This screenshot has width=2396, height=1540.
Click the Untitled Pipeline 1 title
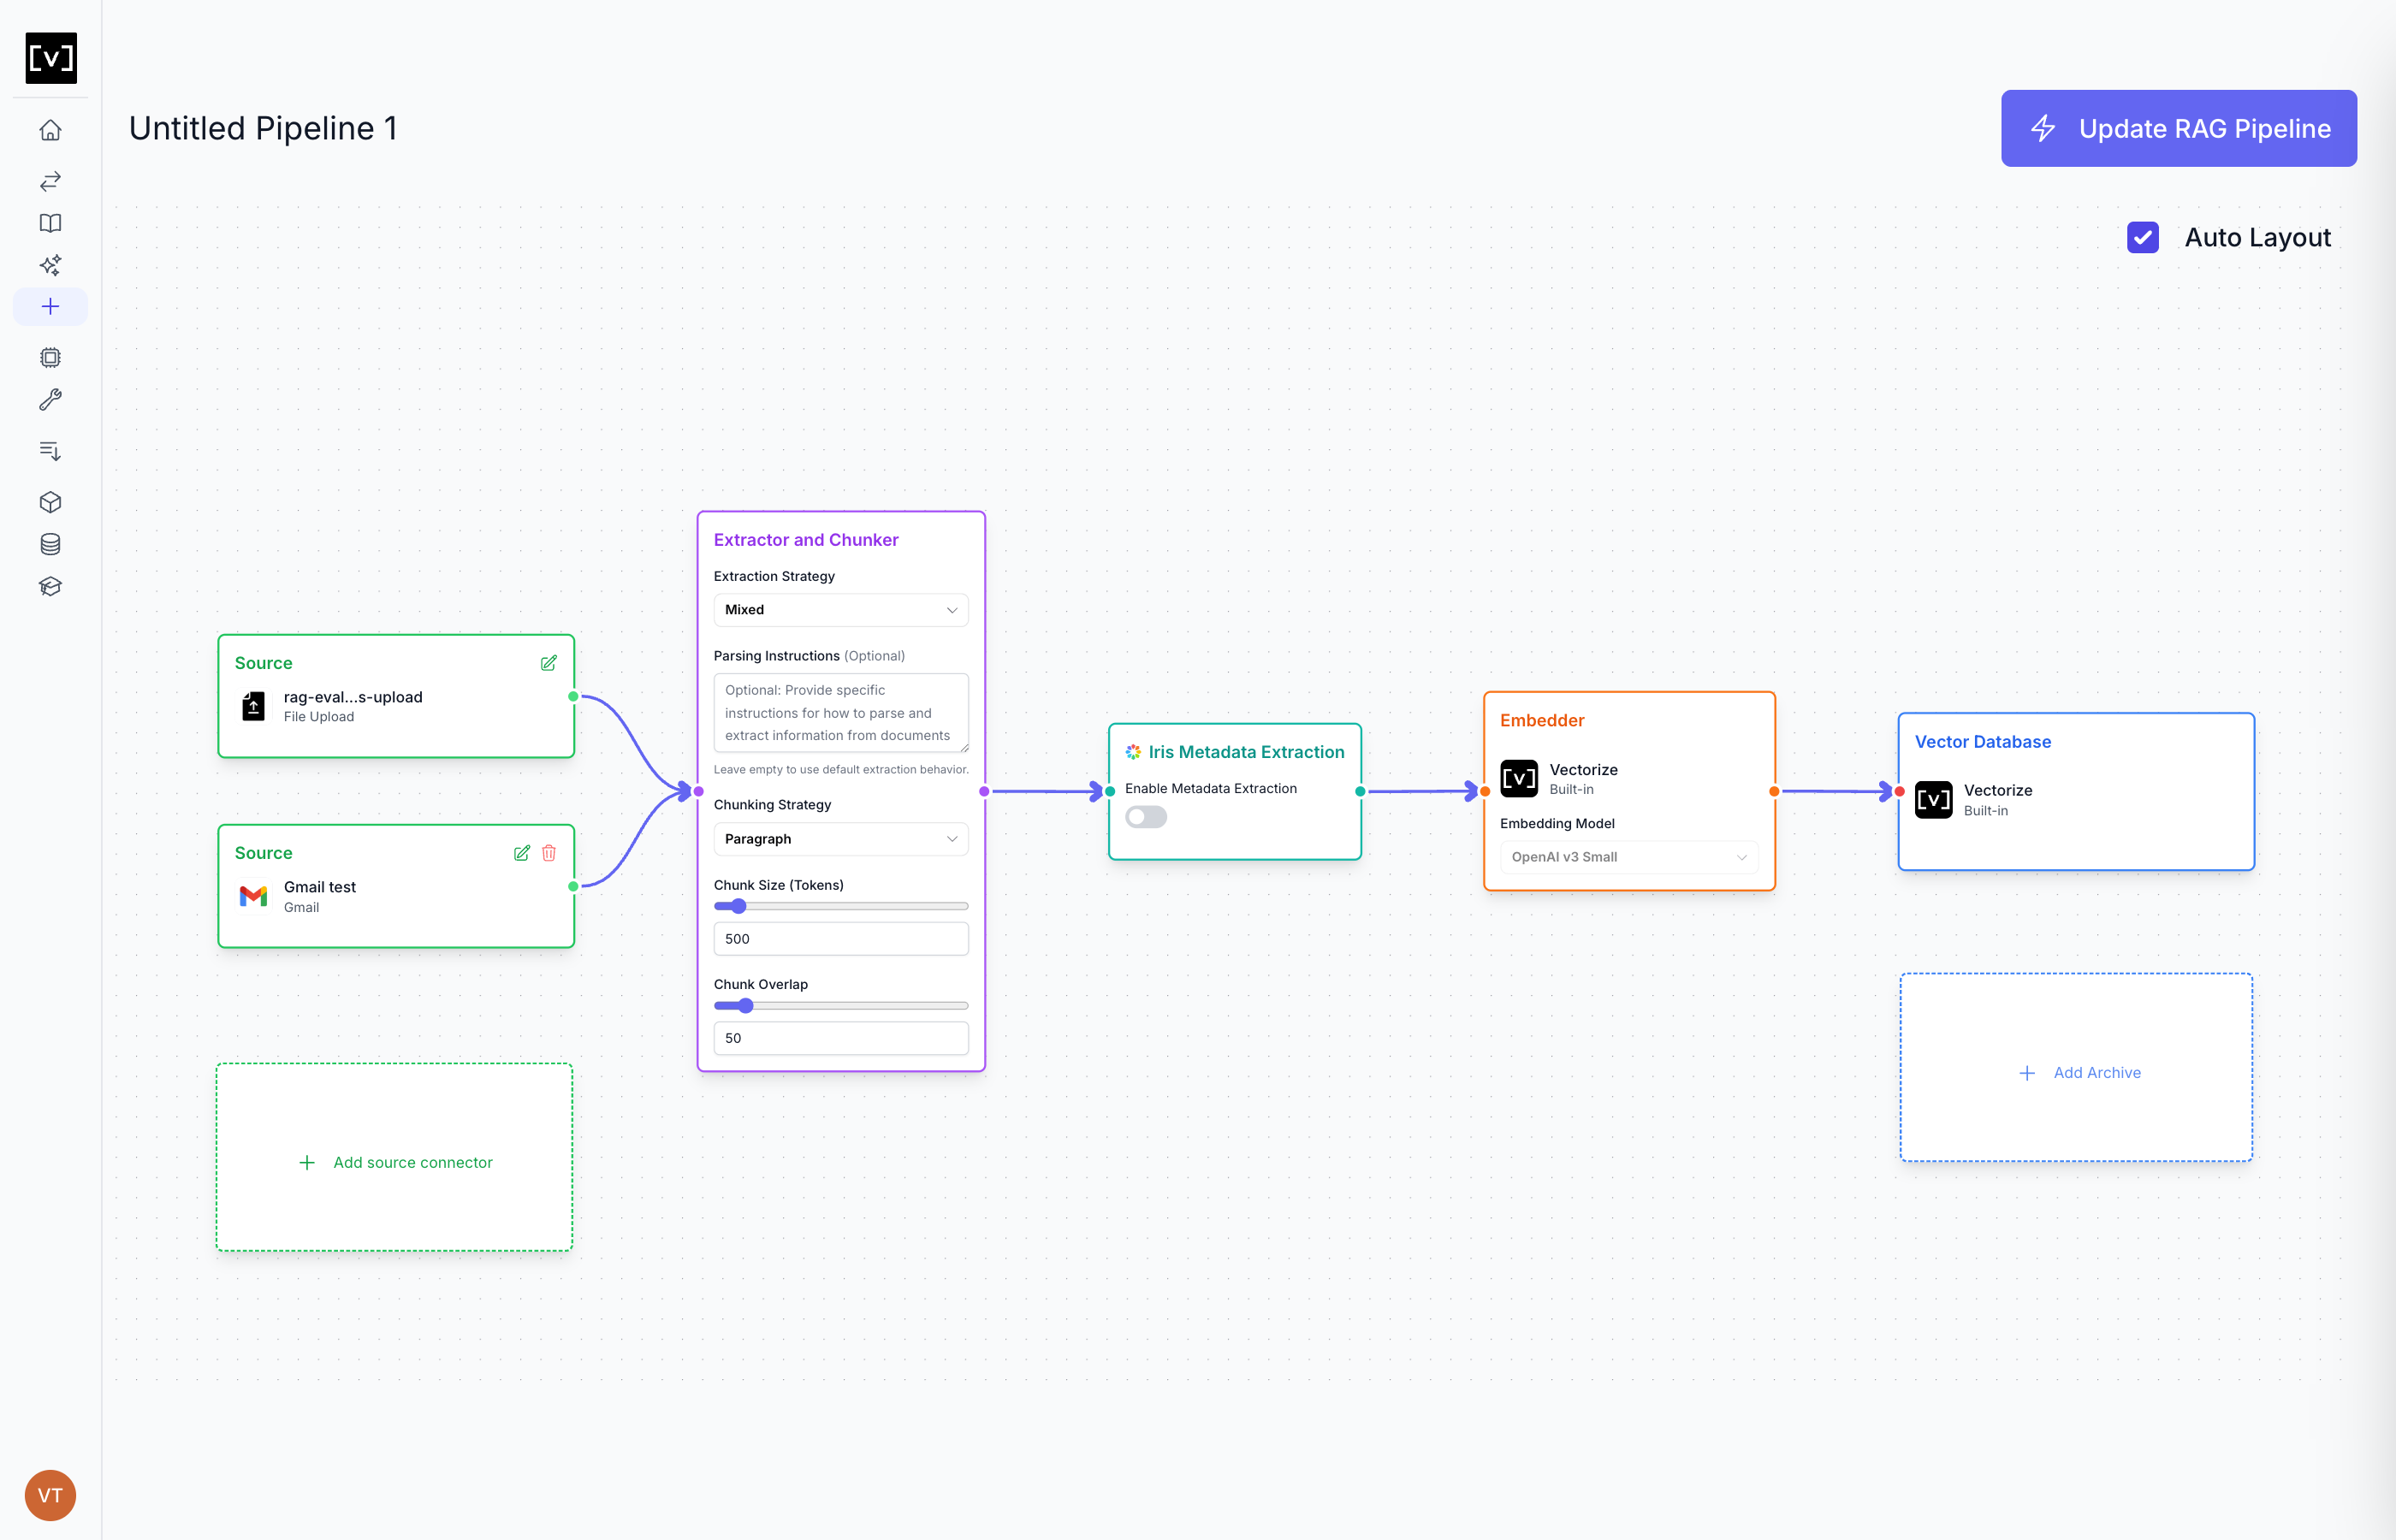[263, 128]
